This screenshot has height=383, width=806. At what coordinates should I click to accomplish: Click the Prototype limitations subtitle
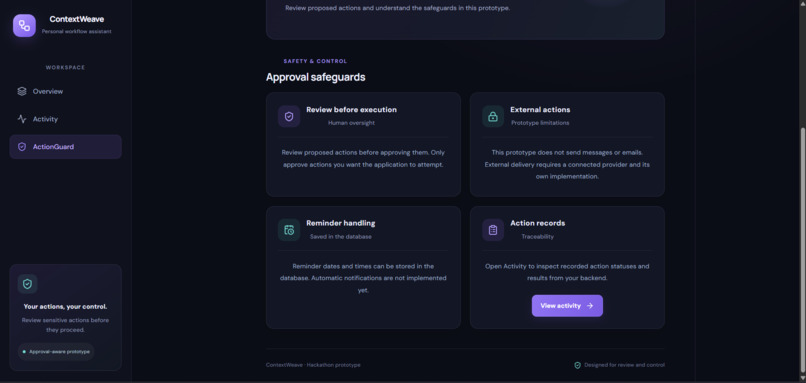click(540, 123)
